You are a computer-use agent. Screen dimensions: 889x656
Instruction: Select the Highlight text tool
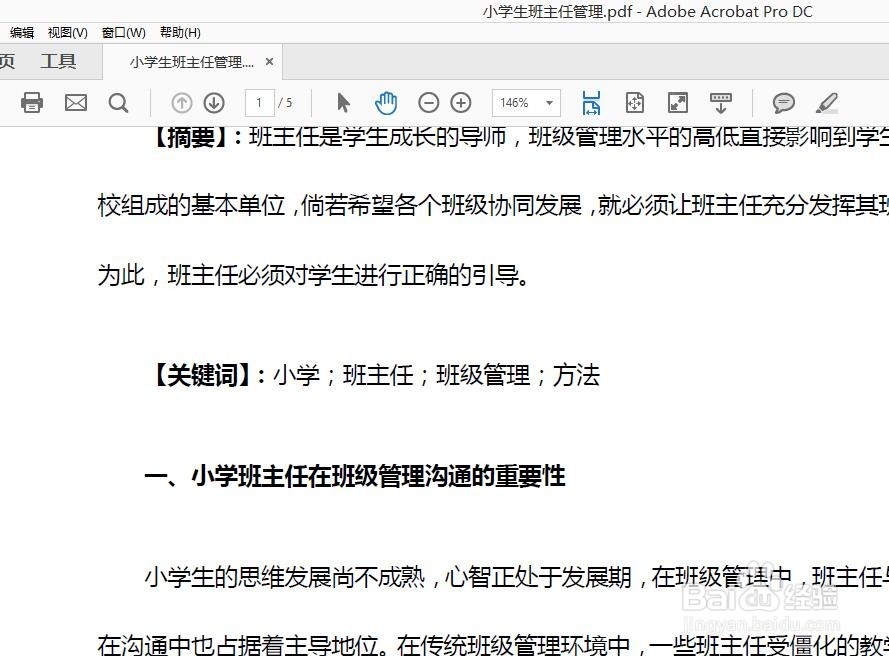tap(827, 102)
